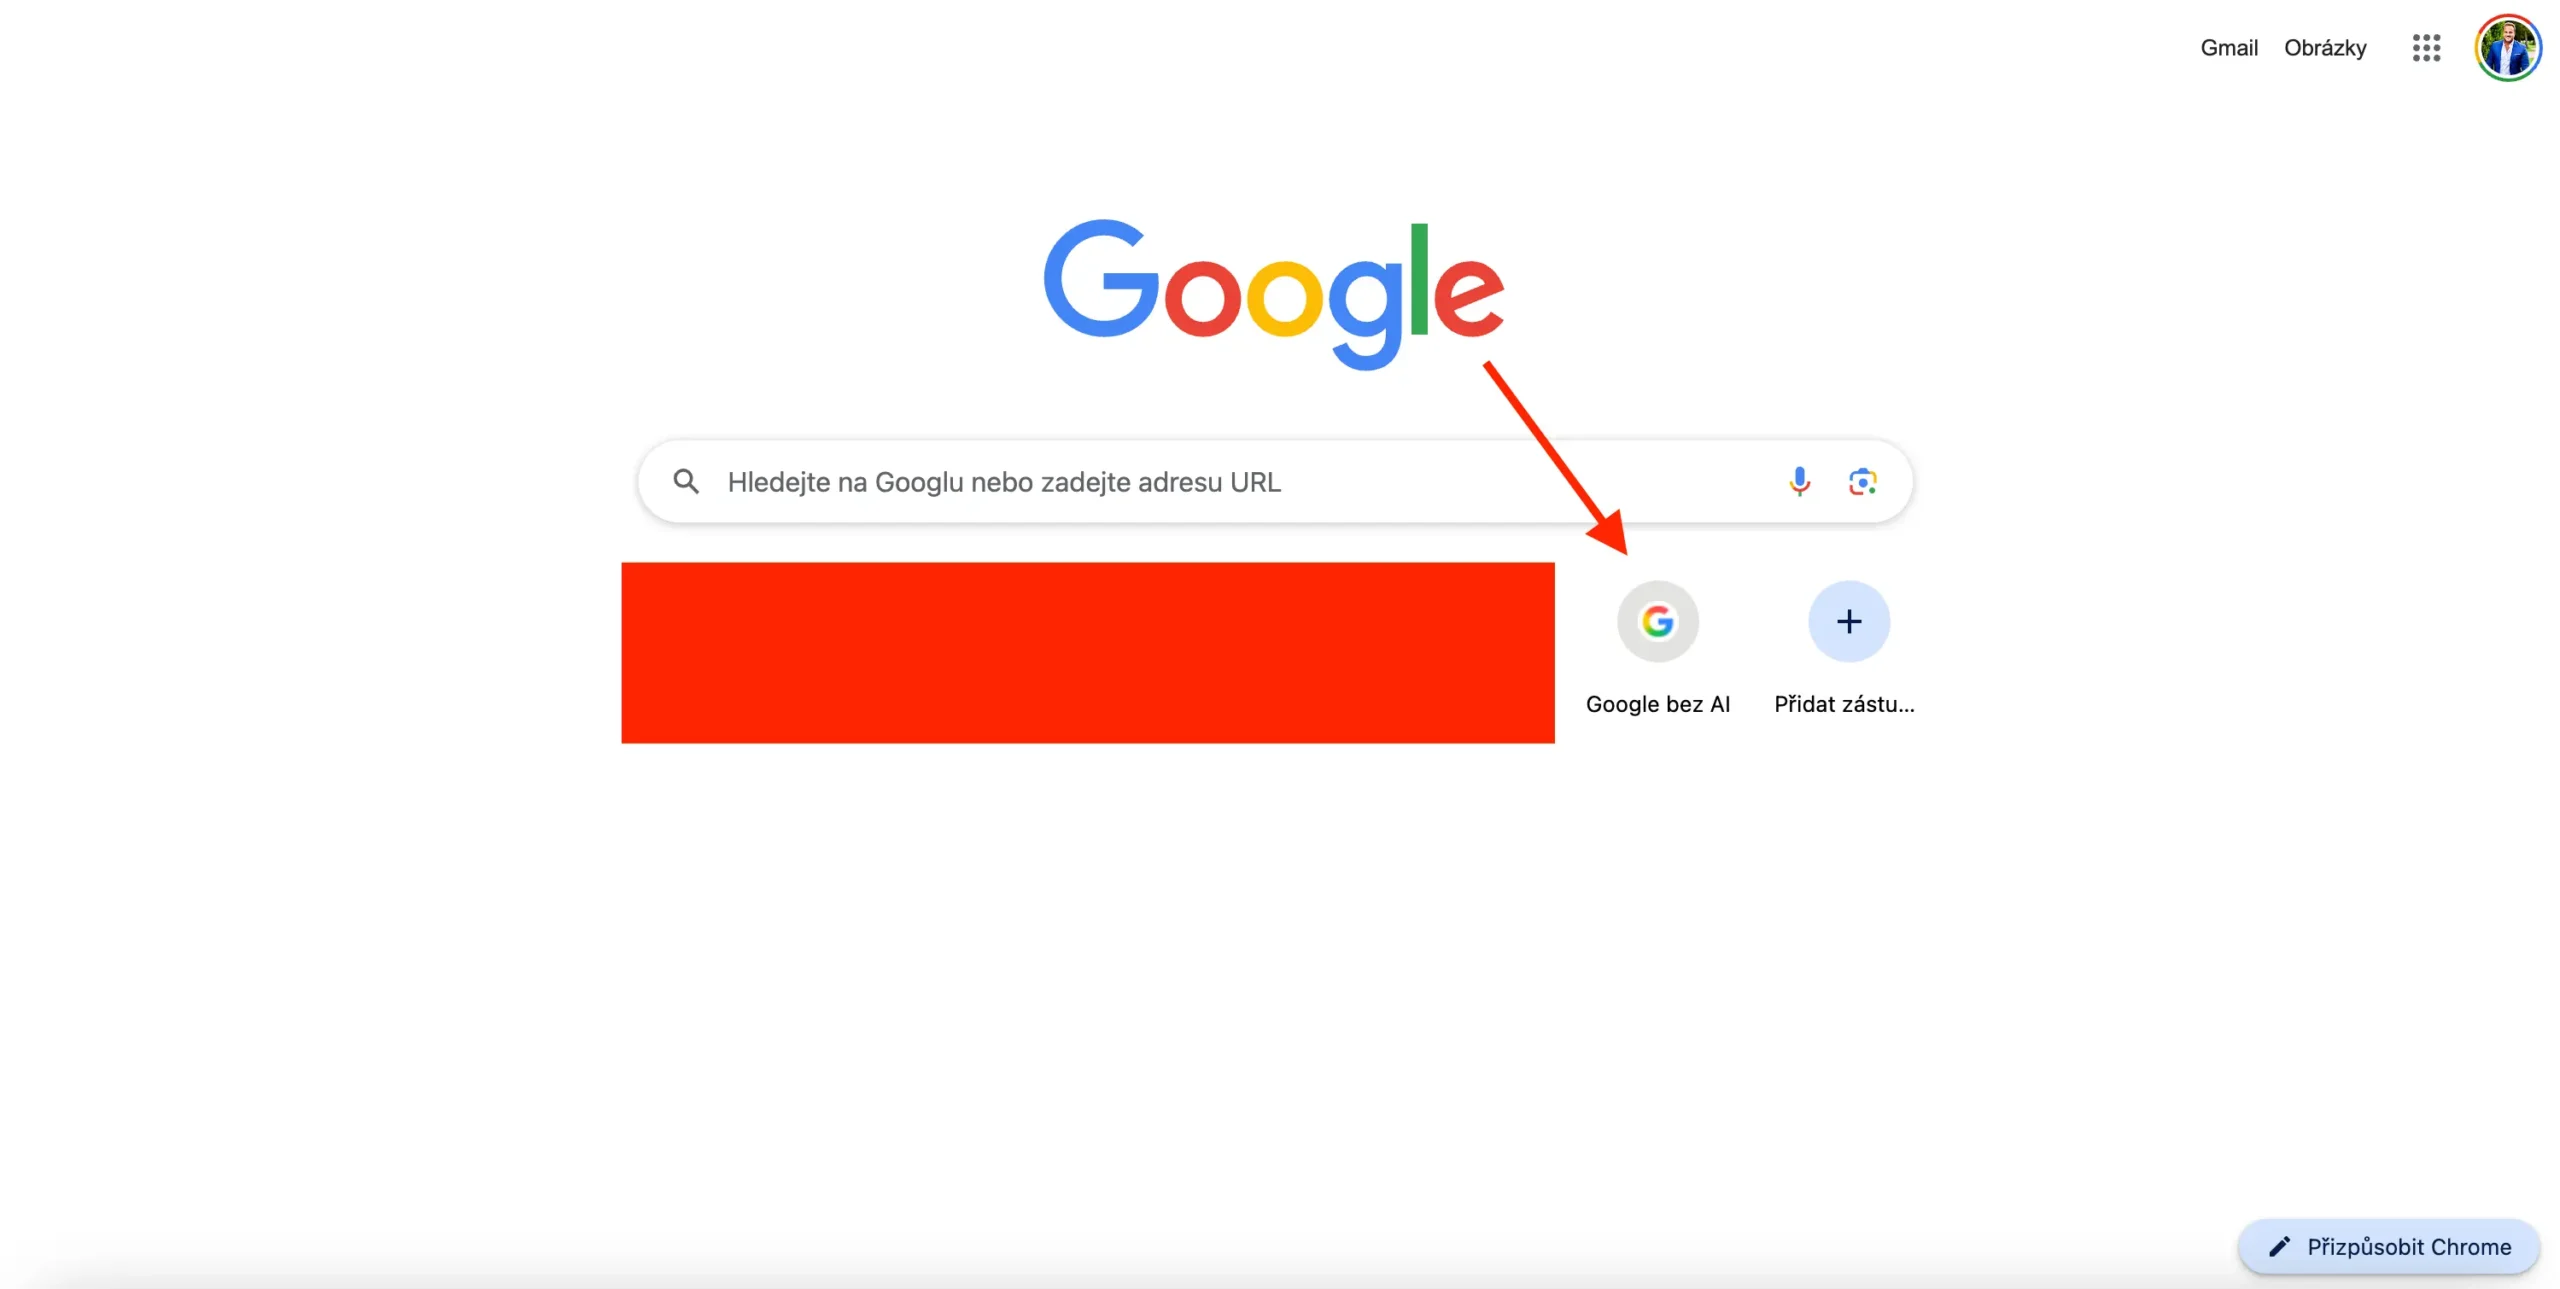Focus the Hledejte na Googlu search field
2560x1289 pixels.
pyautogui.click(x=1275, y=482)
